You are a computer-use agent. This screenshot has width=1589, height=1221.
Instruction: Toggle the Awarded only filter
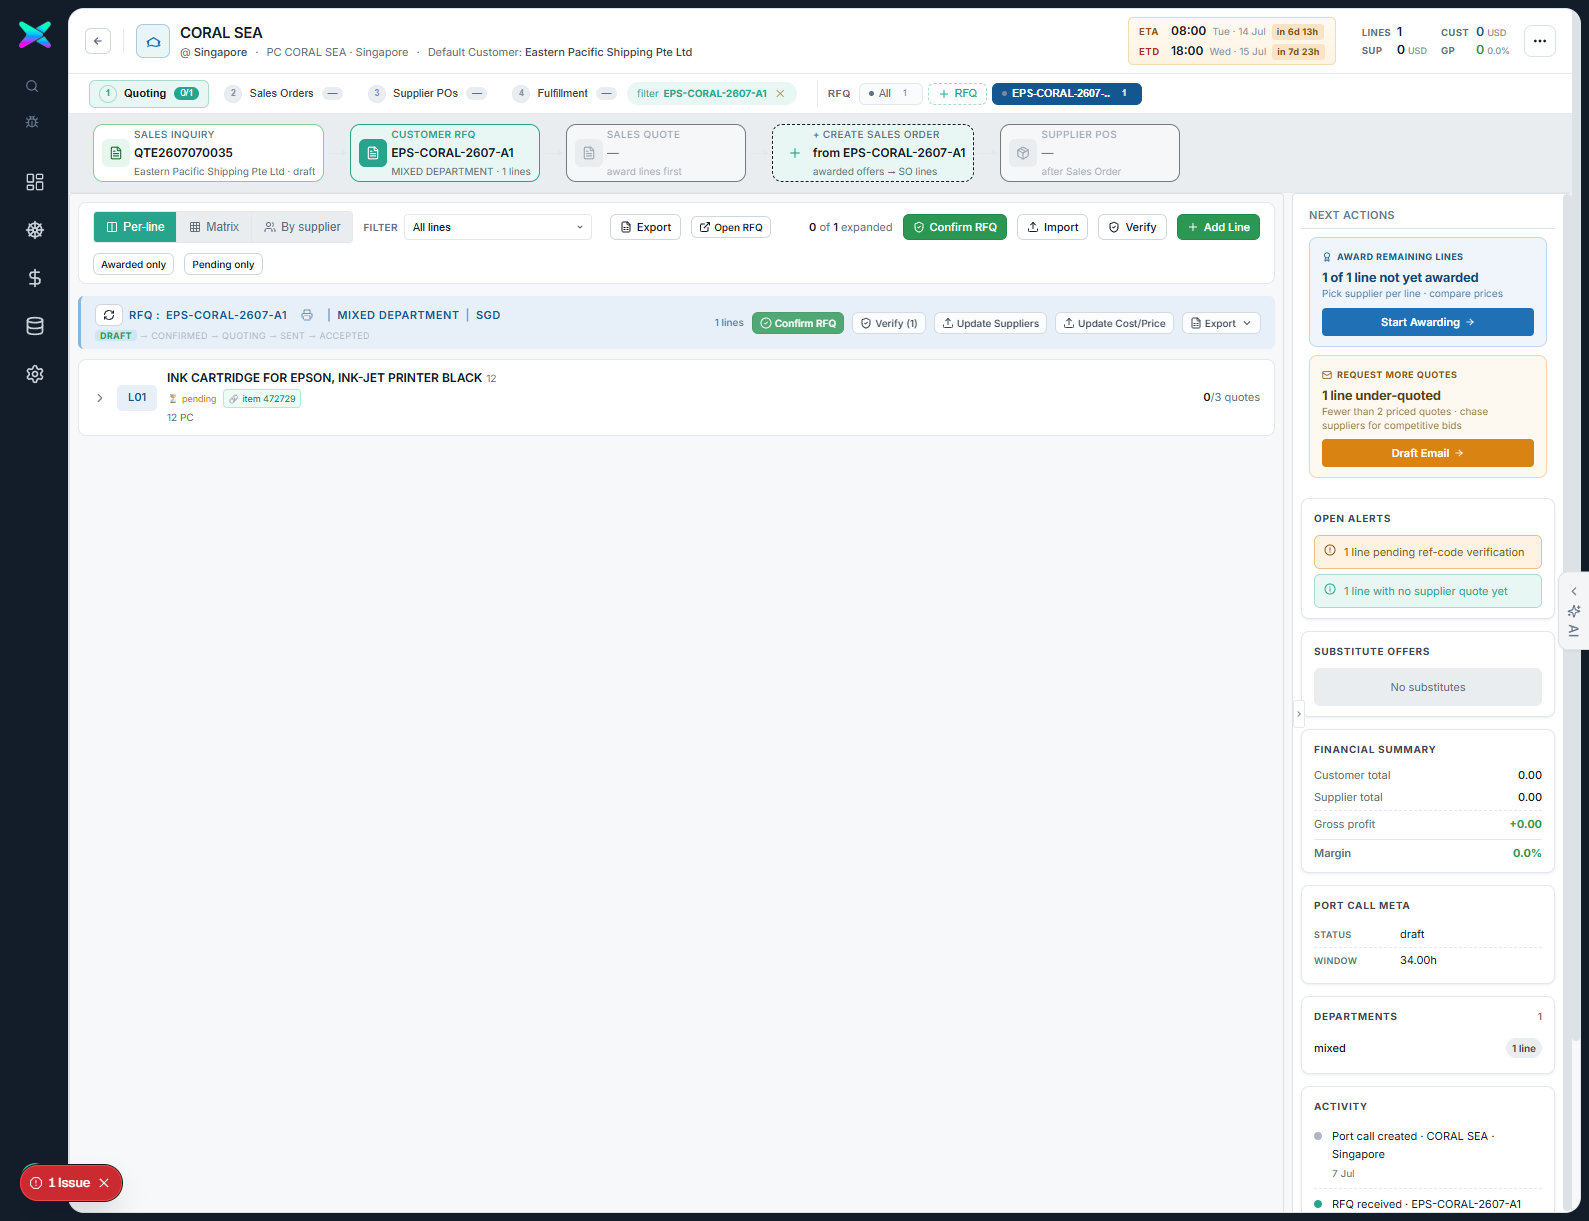coord(134,264)
